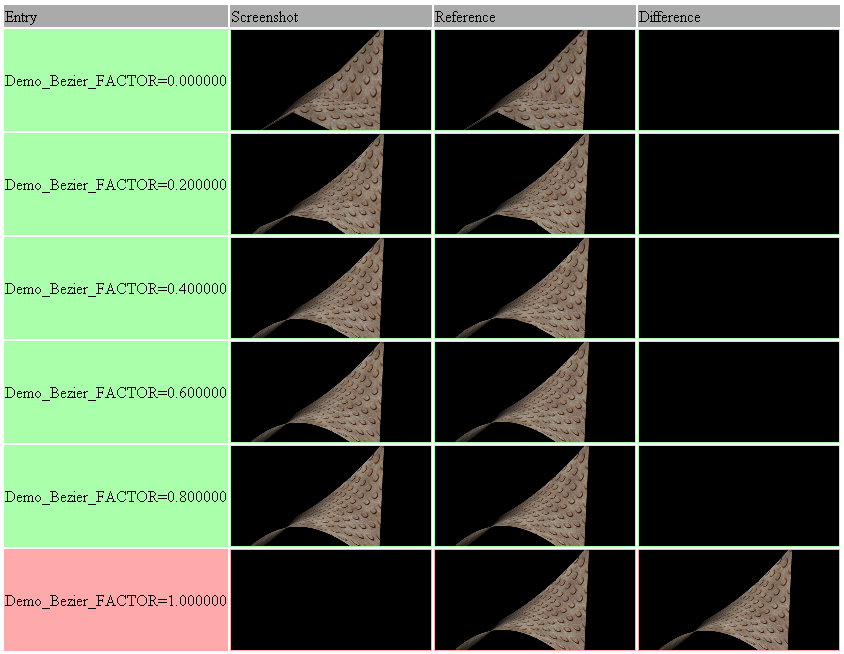Screen dimensions: 844x654
Task: Open screenshot image for FACTOR=0.400000
Action: [x=331, y=288]
